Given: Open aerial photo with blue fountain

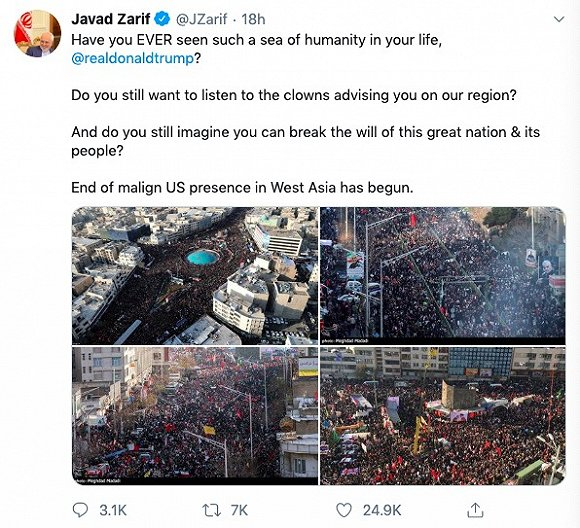Looking at the screenshot, I should pos(195,276).
